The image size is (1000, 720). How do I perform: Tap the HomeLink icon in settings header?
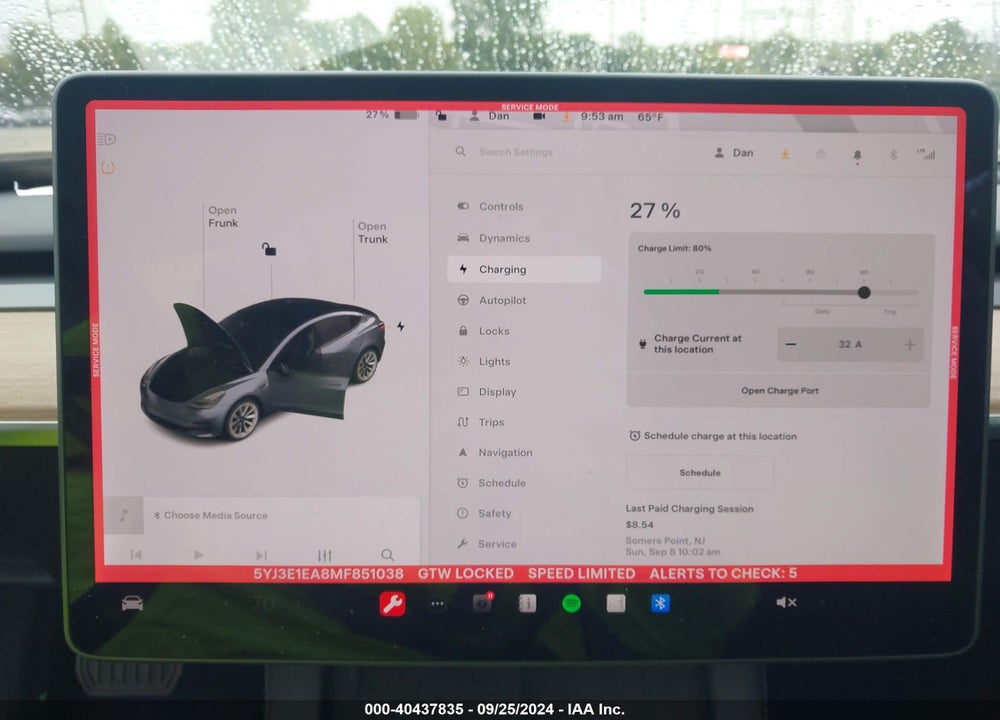(x=821, y=154)
